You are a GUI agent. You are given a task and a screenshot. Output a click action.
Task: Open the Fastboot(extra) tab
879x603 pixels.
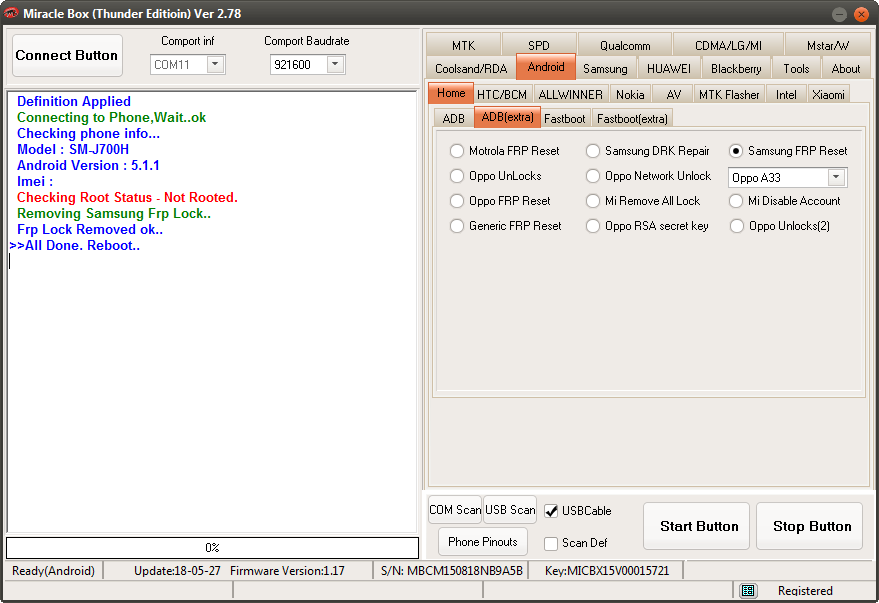pos(632,118)
